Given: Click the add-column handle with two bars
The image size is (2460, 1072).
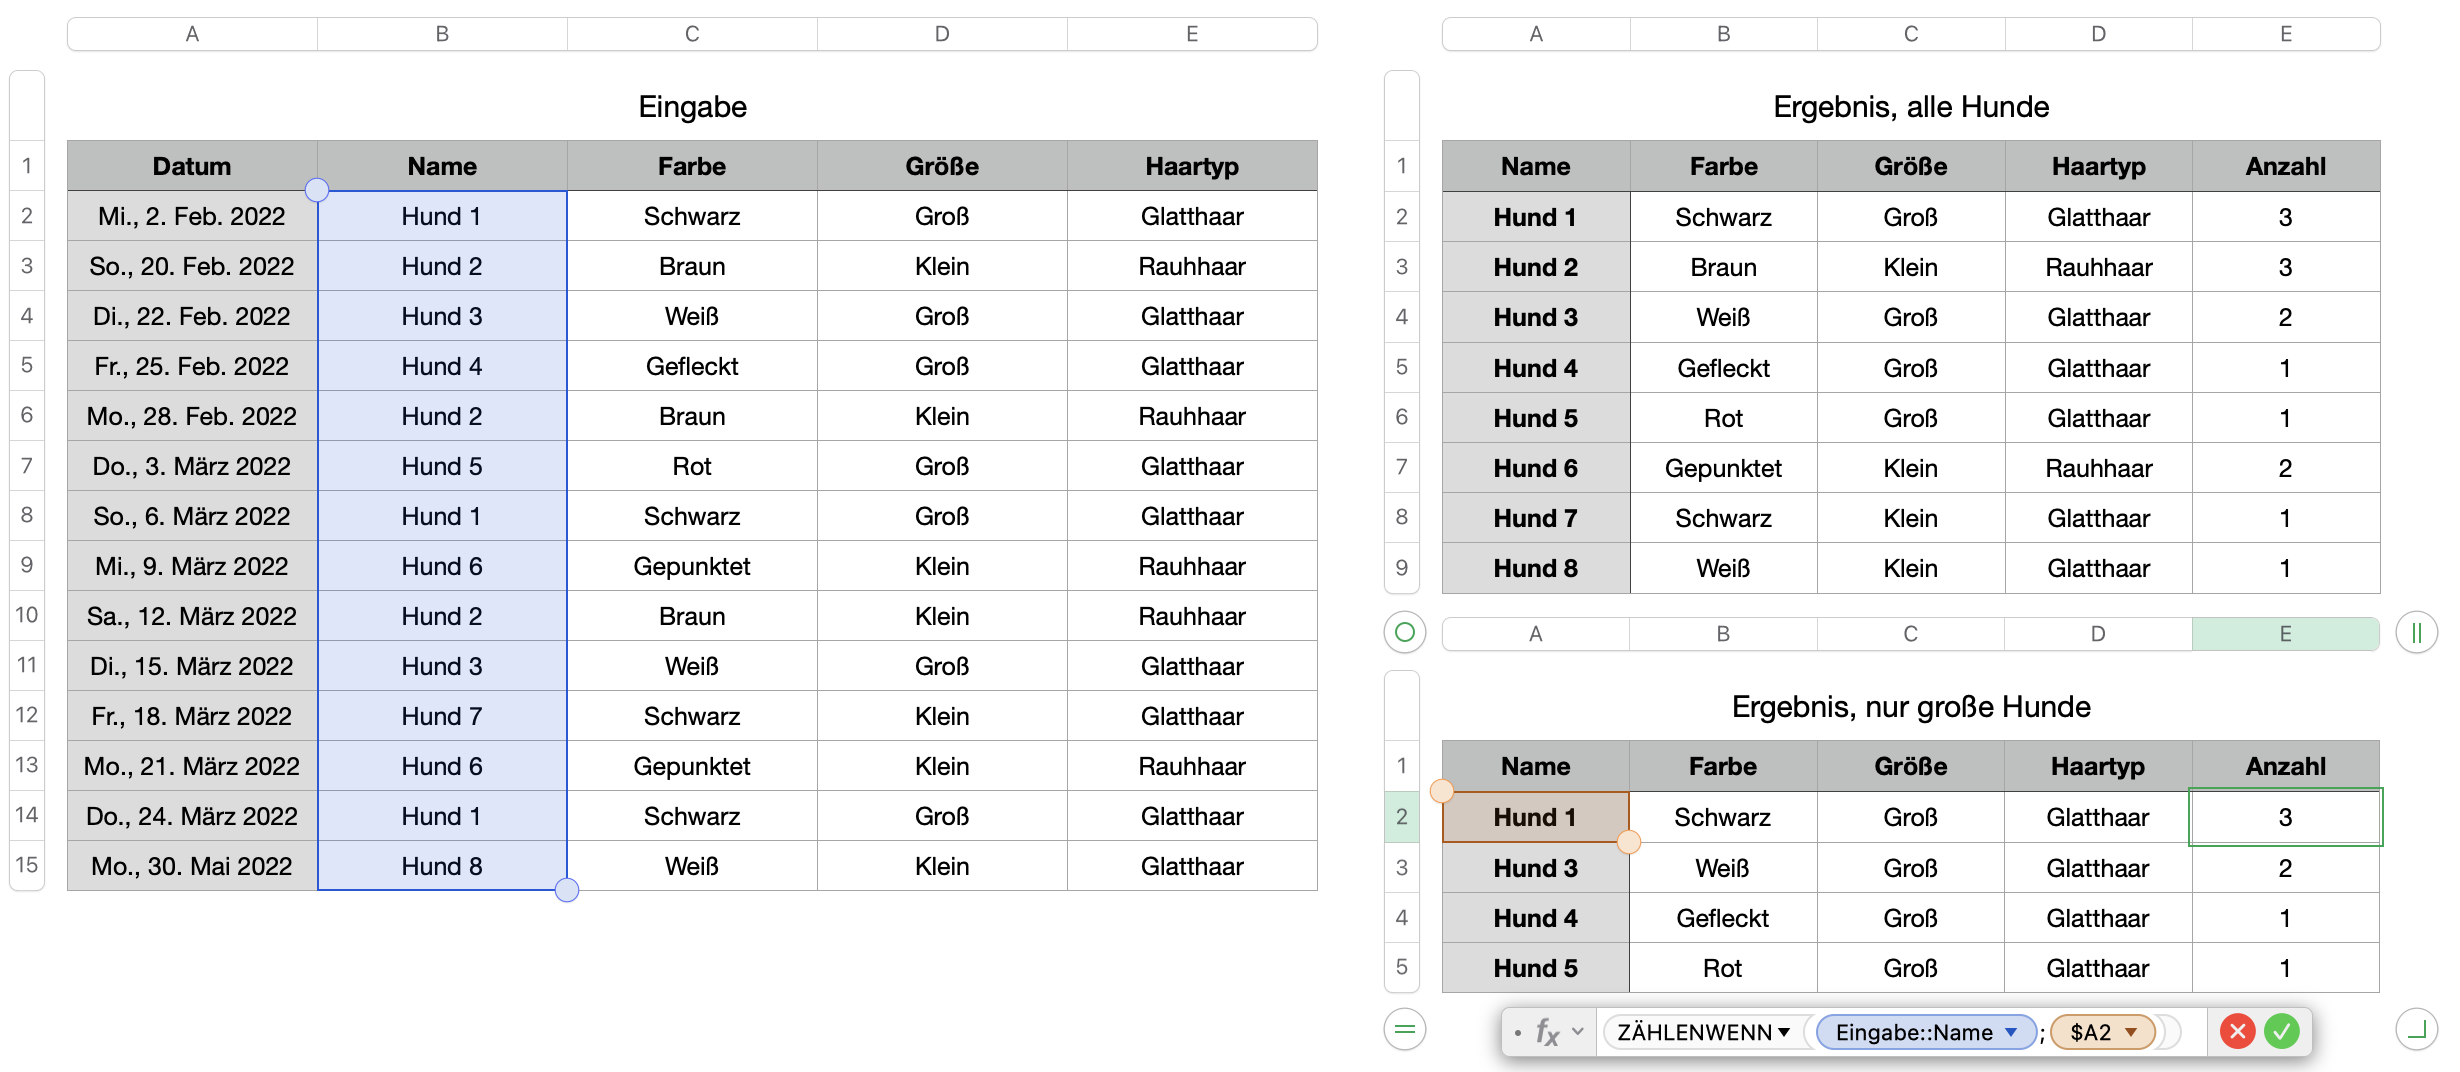Looking at the screenshot, I should click(x=2416, y=632).
